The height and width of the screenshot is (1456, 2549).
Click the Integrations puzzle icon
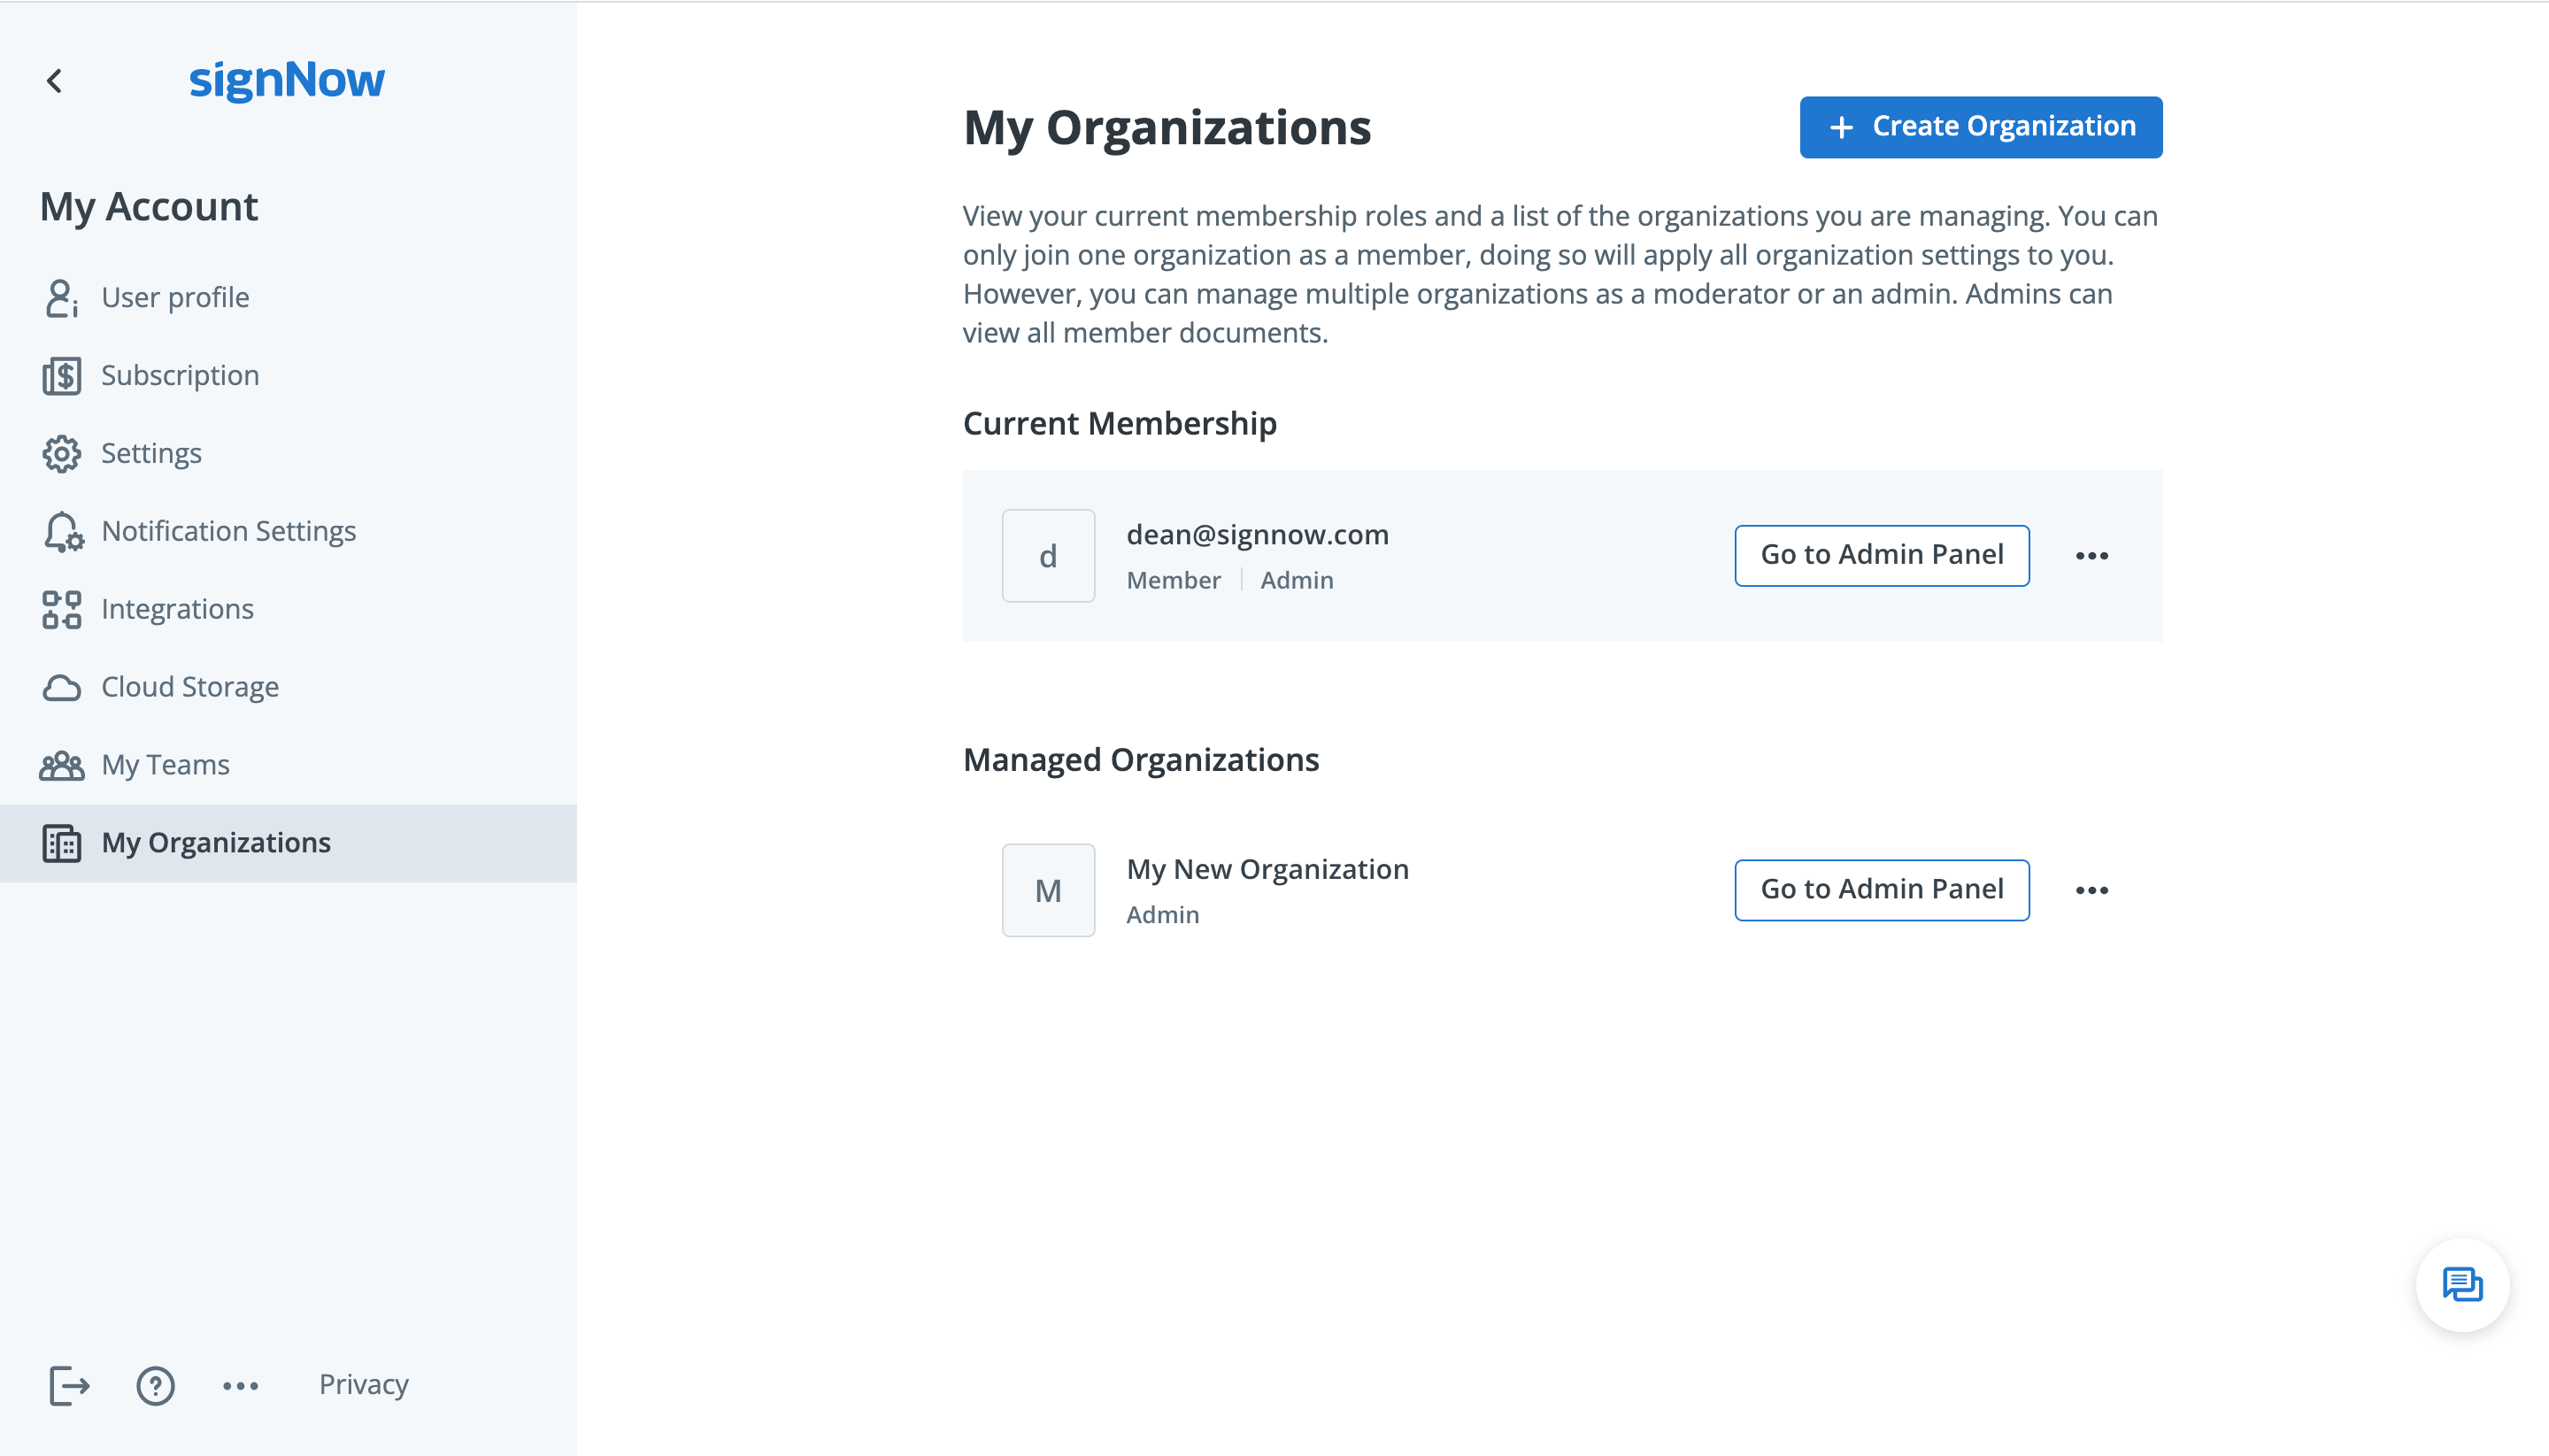(x=61, y=609)
